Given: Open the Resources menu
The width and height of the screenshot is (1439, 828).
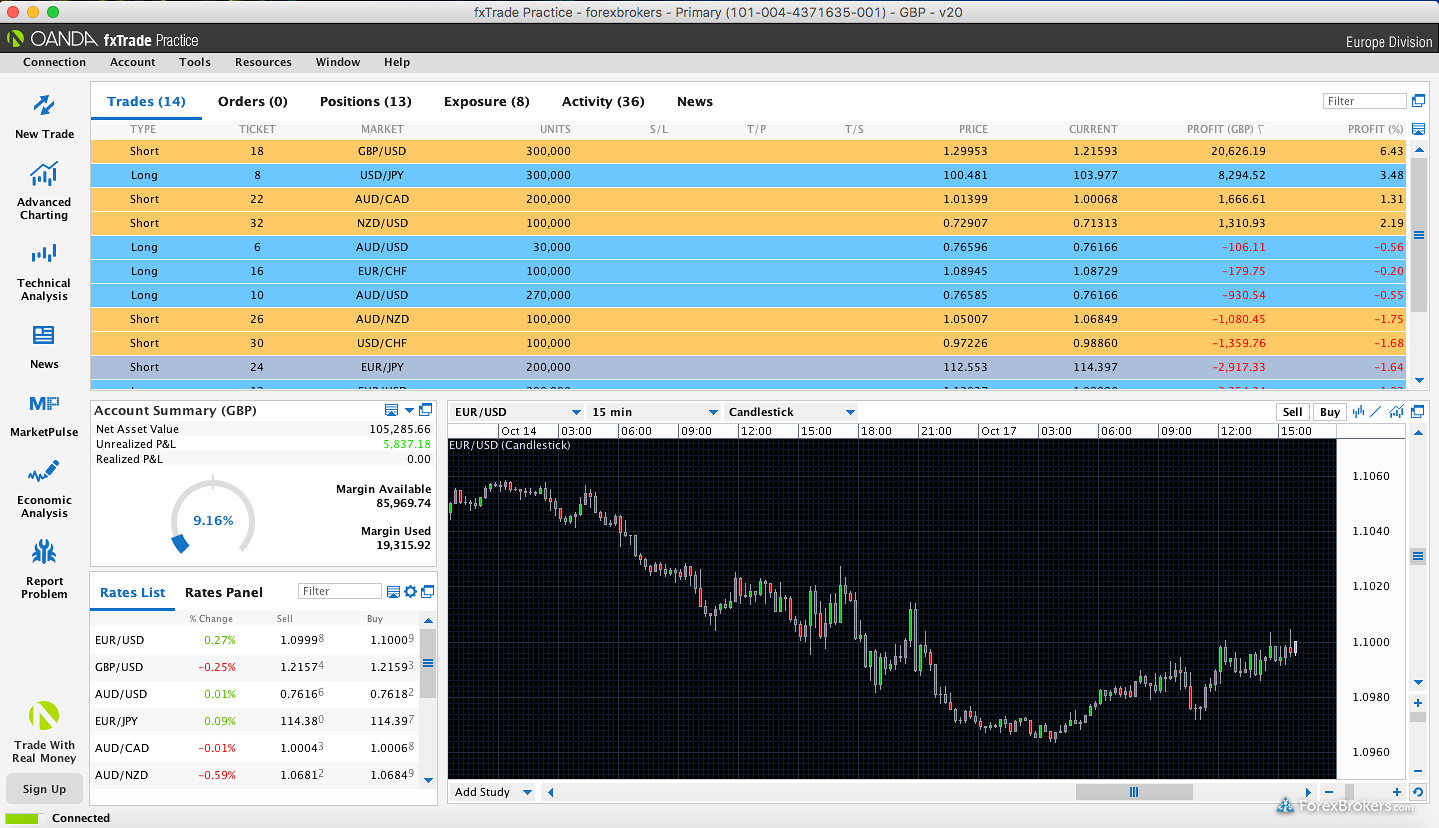Looking at the screenshot, I should pos(263,62).
